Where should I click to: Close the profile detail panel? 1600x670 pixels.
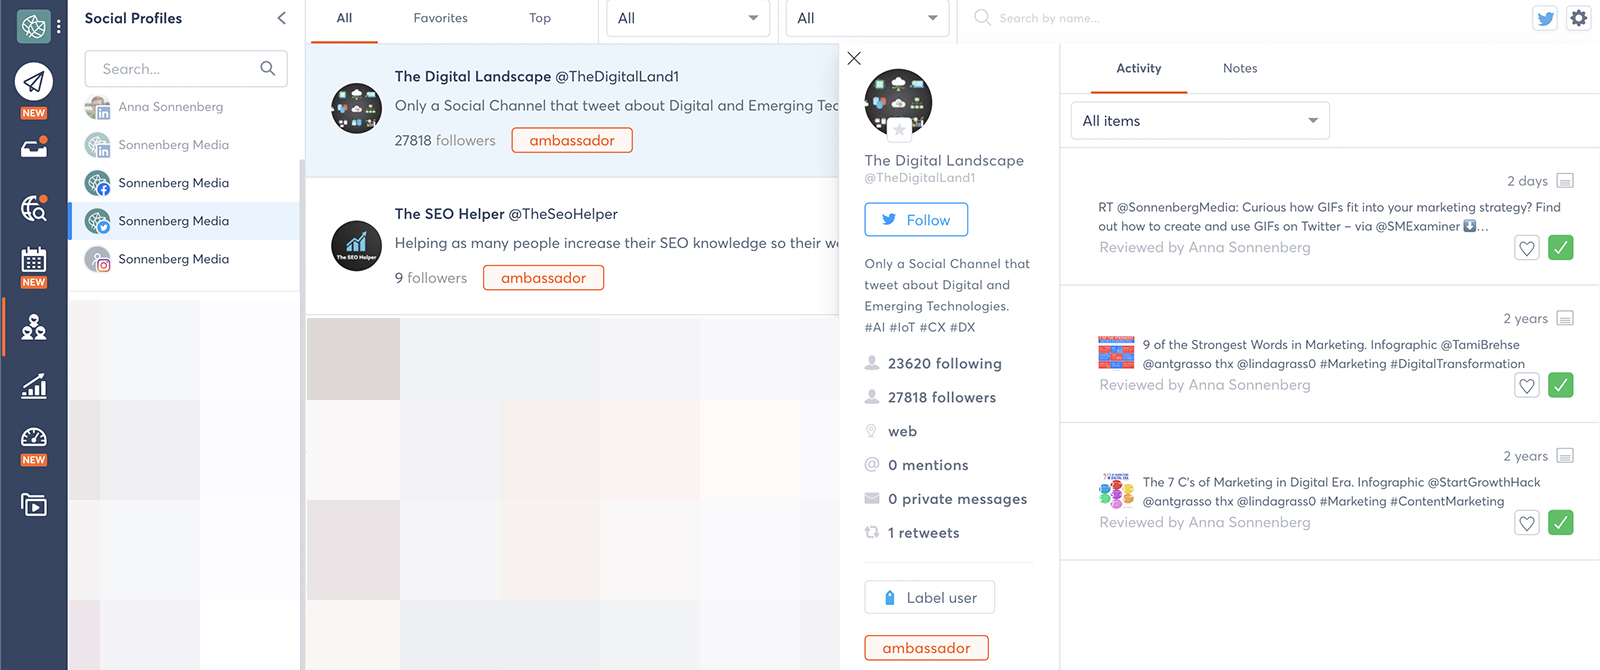(x=854, y=58)
